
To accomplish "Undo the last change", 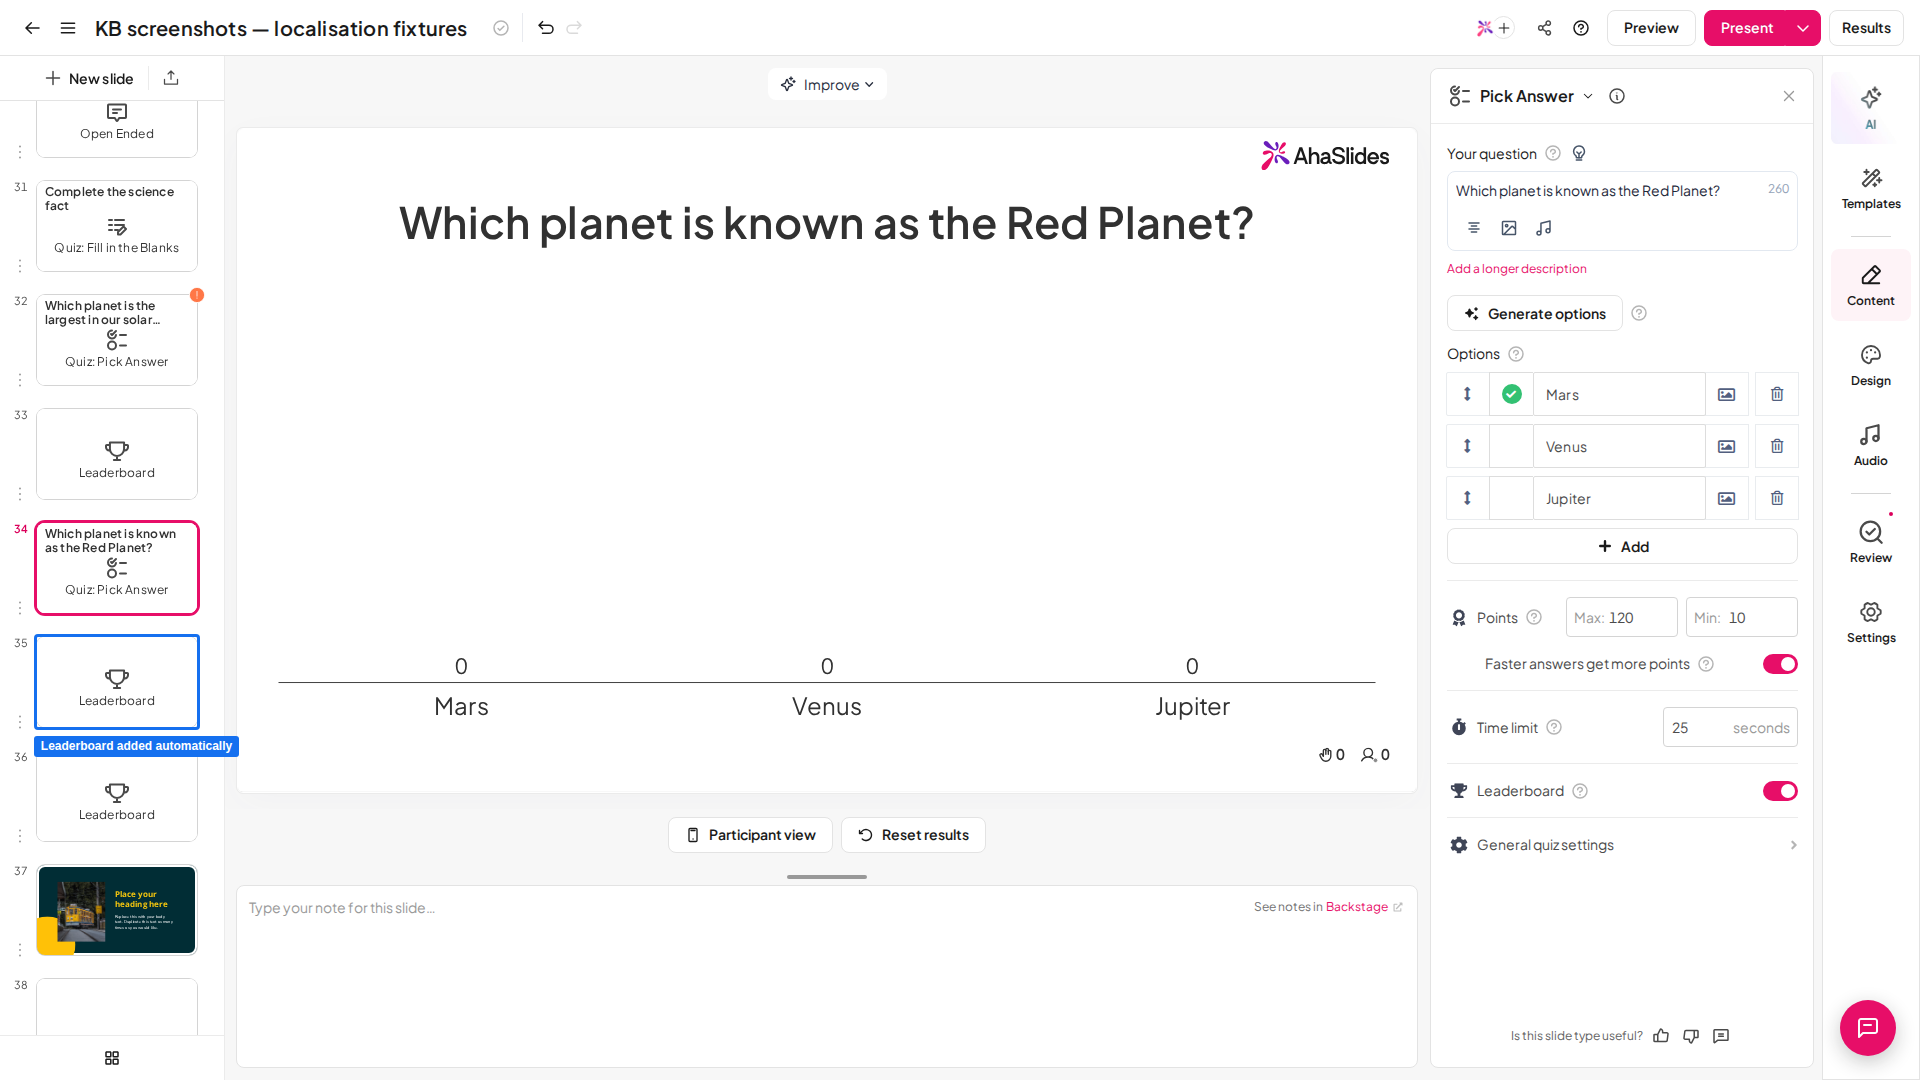I will pyautogui.click(x=546, y=28).
